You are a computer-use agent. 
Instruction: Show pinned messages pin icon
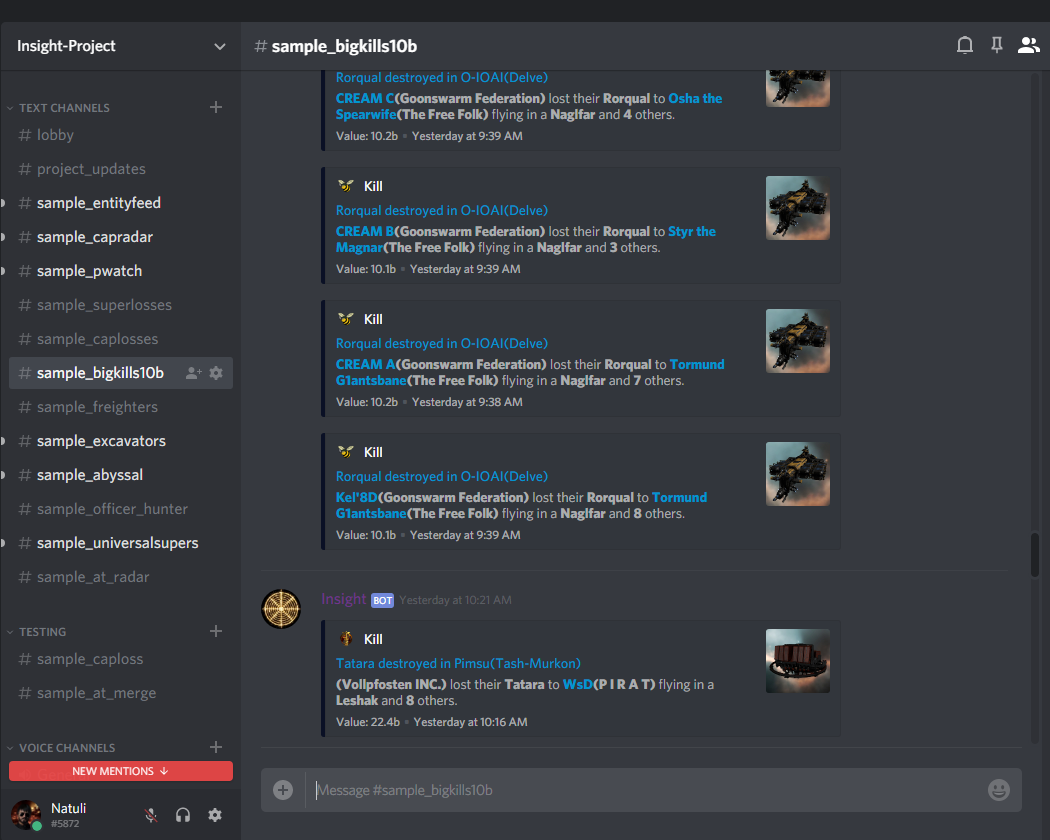pyautogui.click(x=996, y=45)
